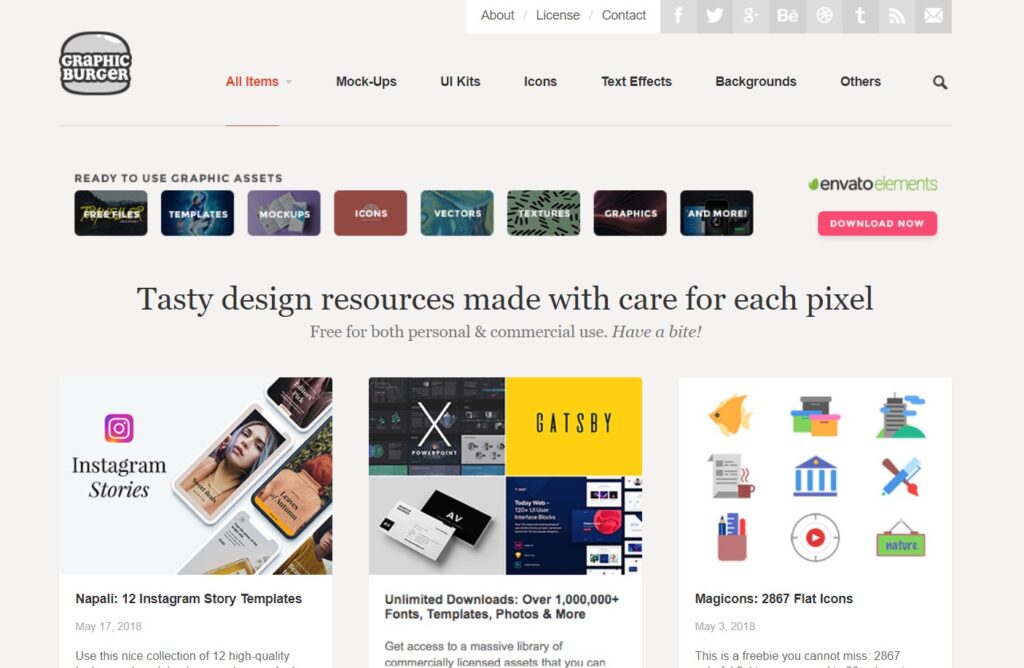Image resolution: width=1024 pixels, height=668 pixels.
Task: Open the Magicons flat icons preview image
Action: 813,477
